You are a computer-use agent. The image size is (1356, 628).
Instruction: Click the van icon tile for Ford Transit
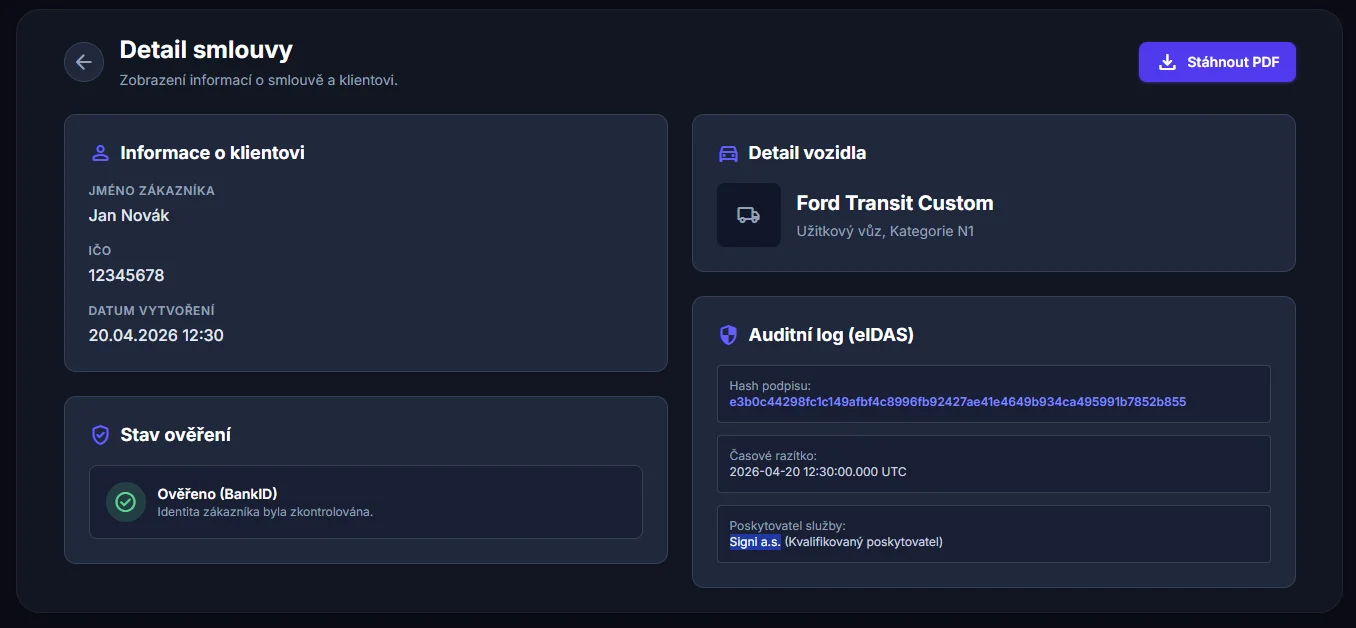[x=748, y=215]
